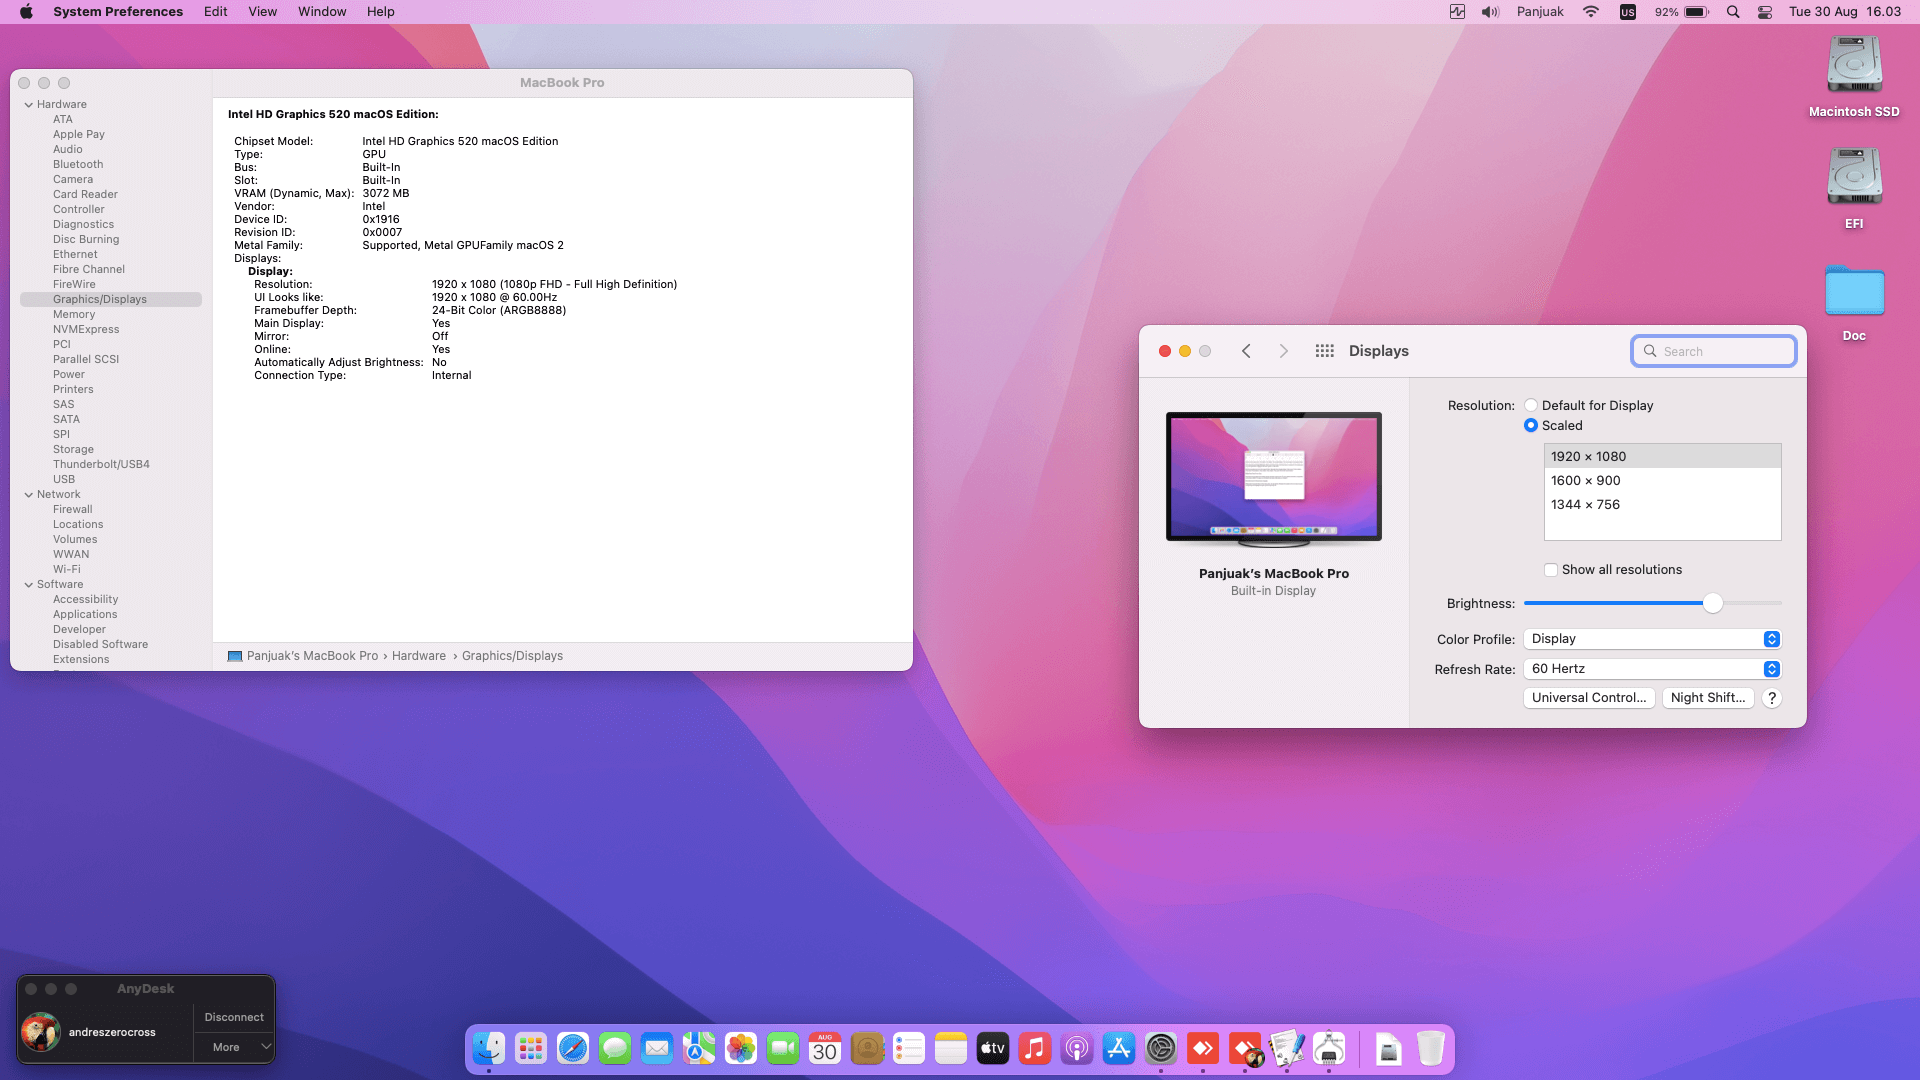The image size is (1920, 1080).
Task: Select the Default for Display resolution option
Action: (1531, 405)
